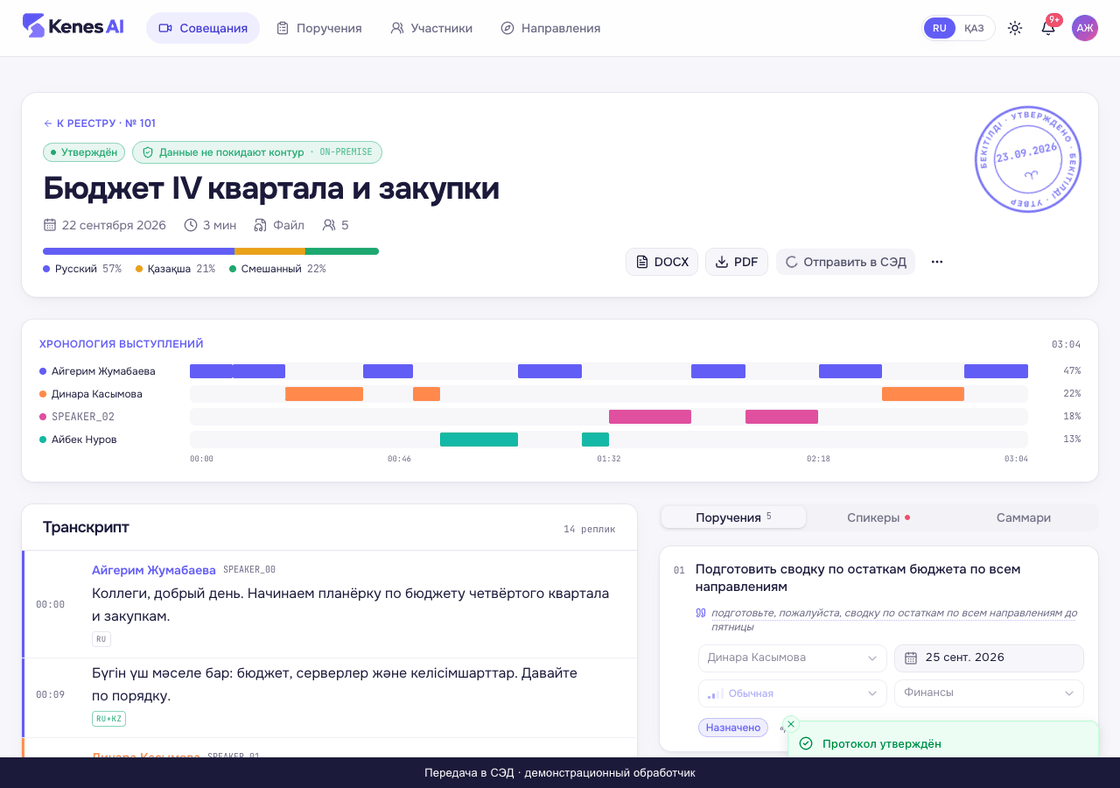Toggle the light theme sun icon
The width and height of the screenshot is (1120, 788).
pyautogui.click(x=1014, y=28)
